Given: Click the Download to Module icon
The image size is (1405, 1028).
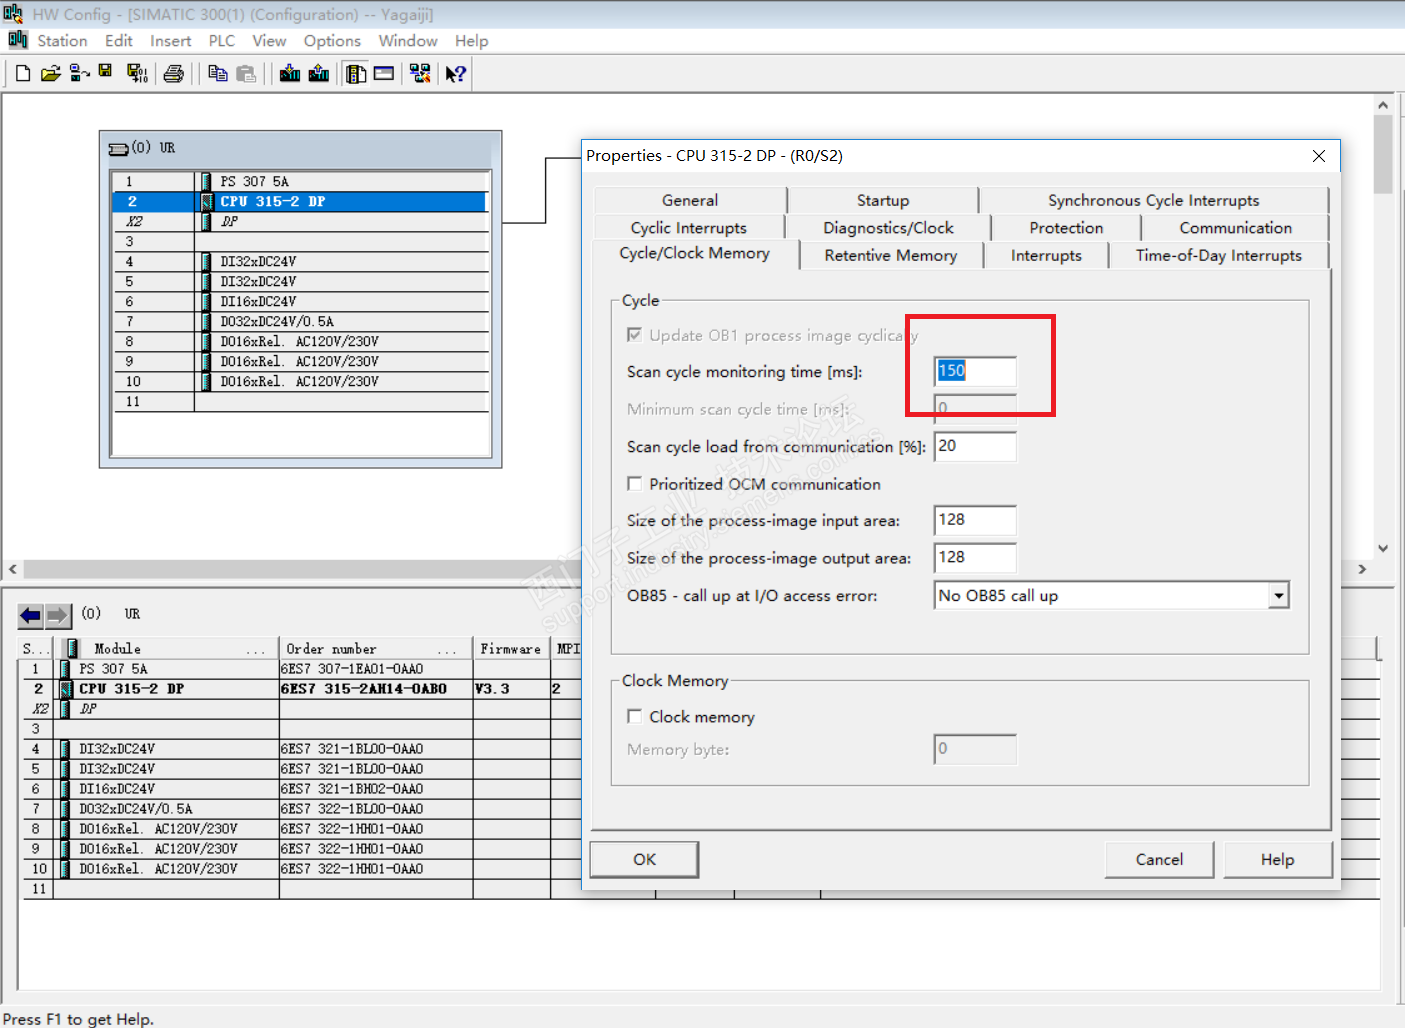Looking at the screenshot, I should pos(290,74).
